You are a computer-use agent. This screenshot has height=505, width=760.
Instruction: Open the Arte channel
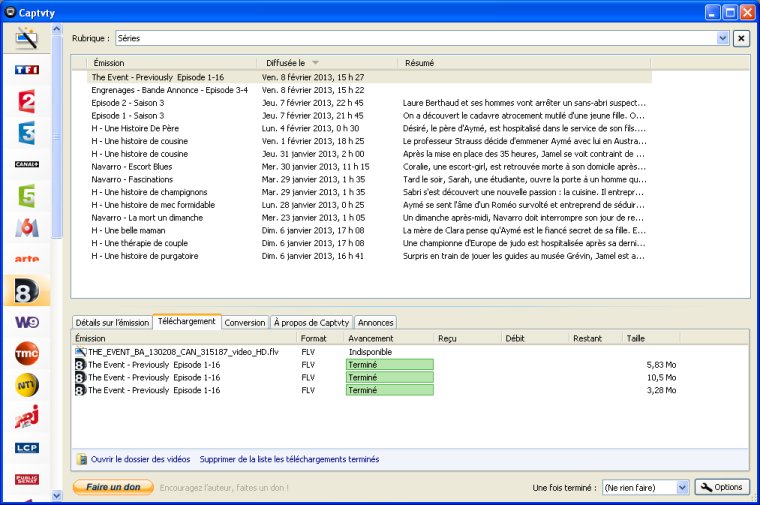[x=27, y=259]
